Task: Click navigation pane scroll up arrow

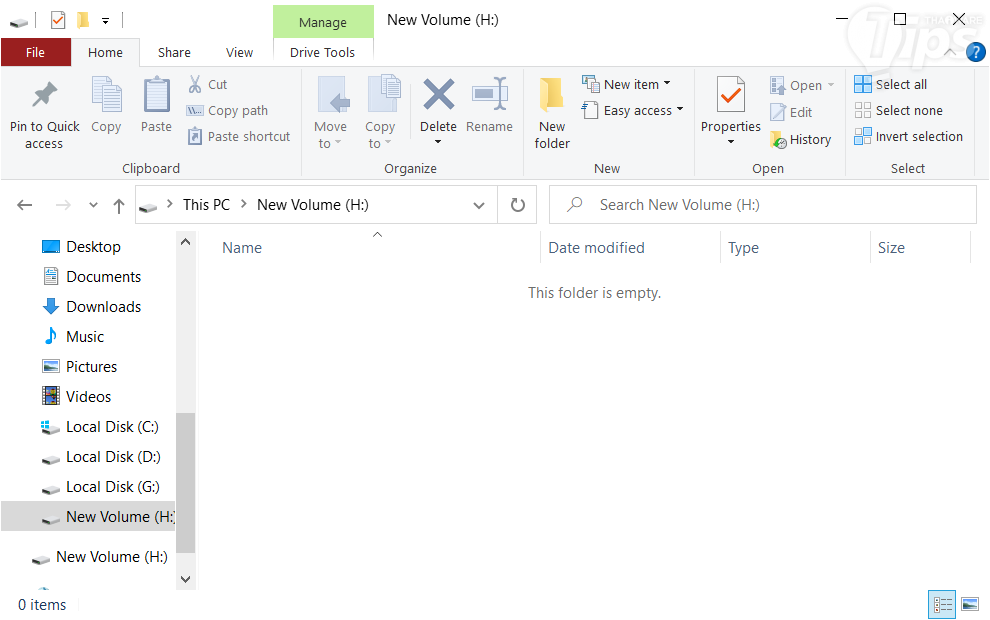Action: 186,242
